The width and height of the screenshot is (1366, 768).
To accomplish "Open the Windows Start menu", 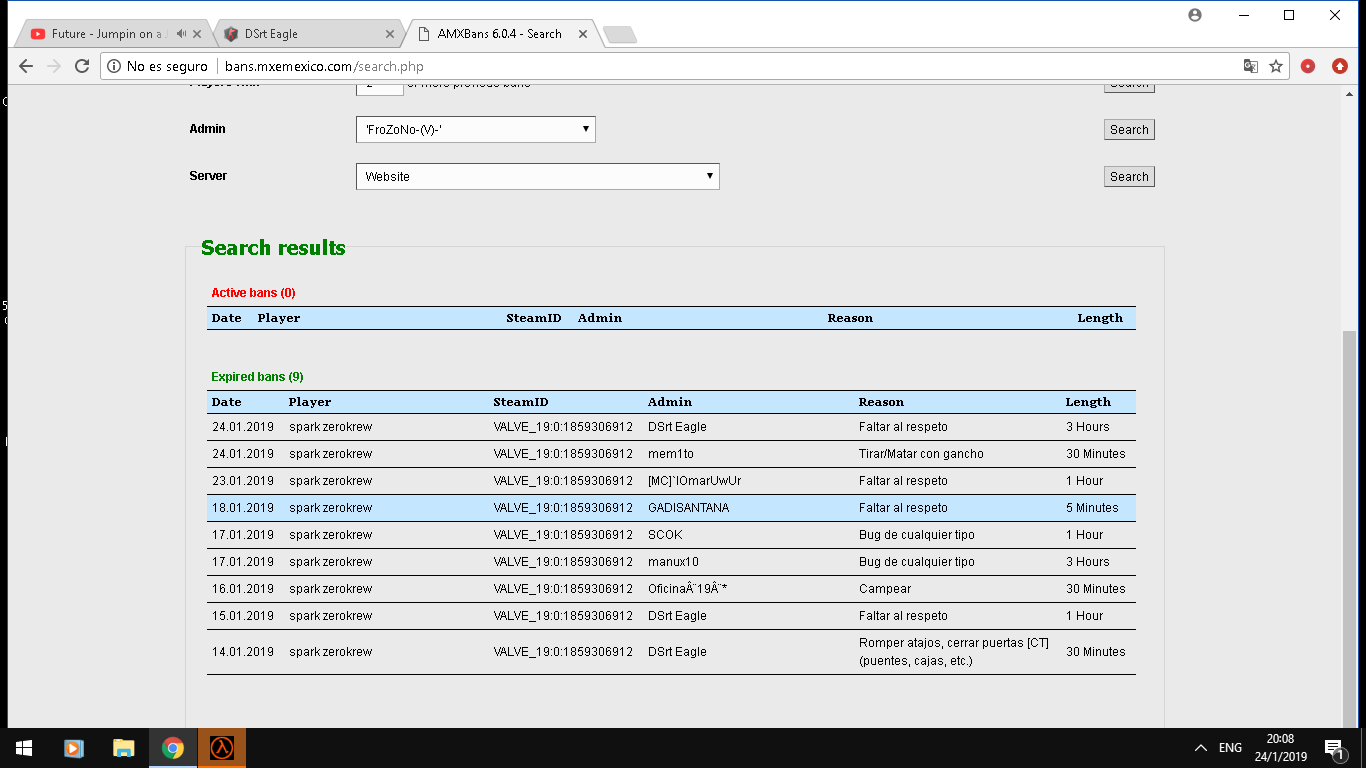I will coord(24,748).
